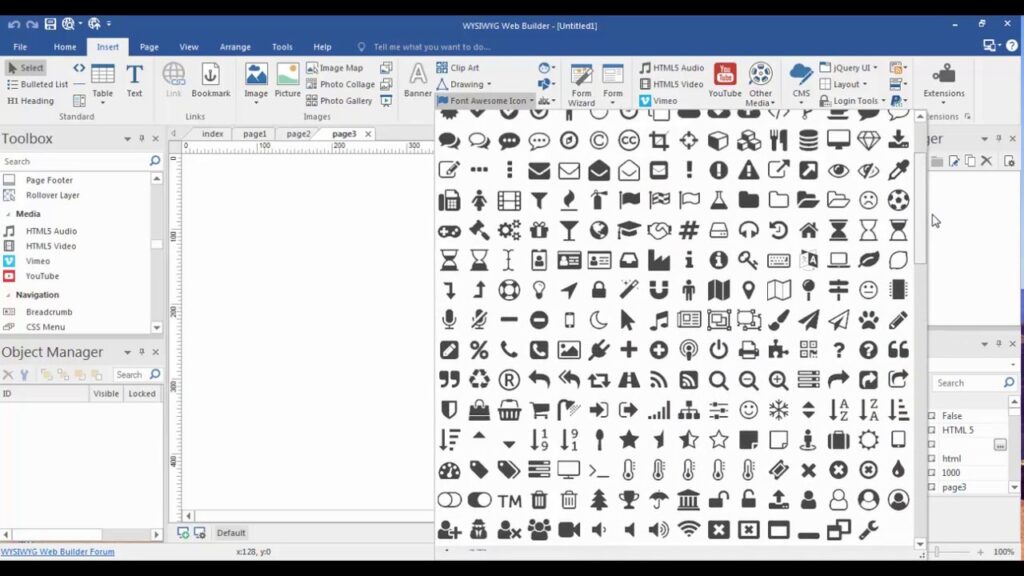Pick the percent sign icon
This screenshot has width=1024, height=576.
pos(479,350)
